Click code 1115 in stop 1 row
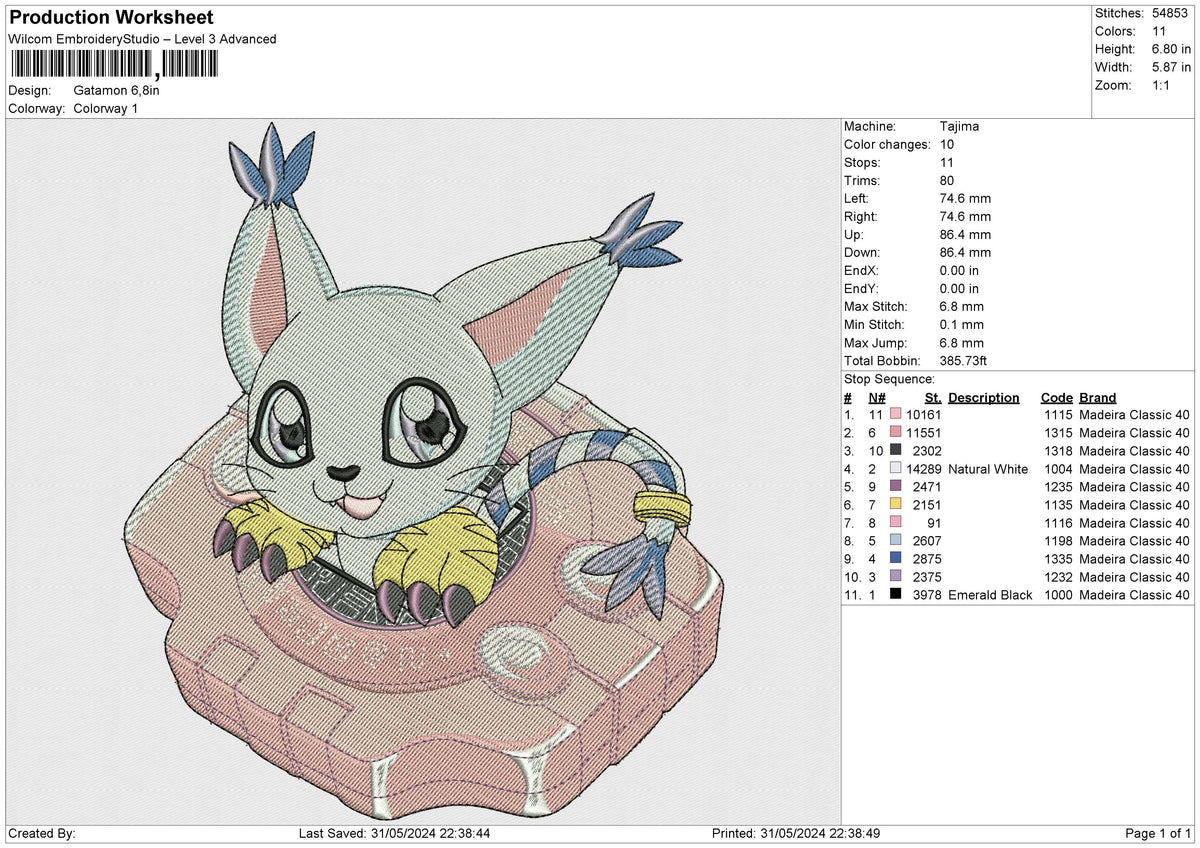Image resolution: width=1200 pixels, height=848 pixels. (x=1058, y=415)
